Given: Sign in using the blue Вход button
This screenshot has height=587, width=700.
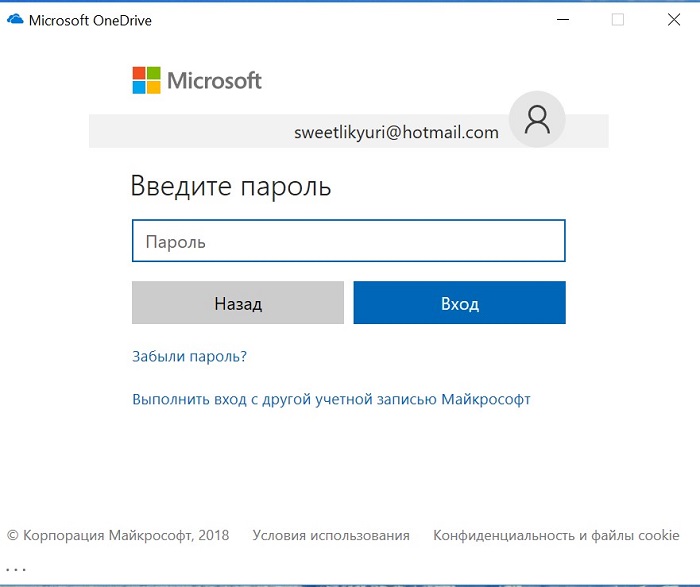Looking at the screenshot, I should pyautogui.click(x=459, y=303).
